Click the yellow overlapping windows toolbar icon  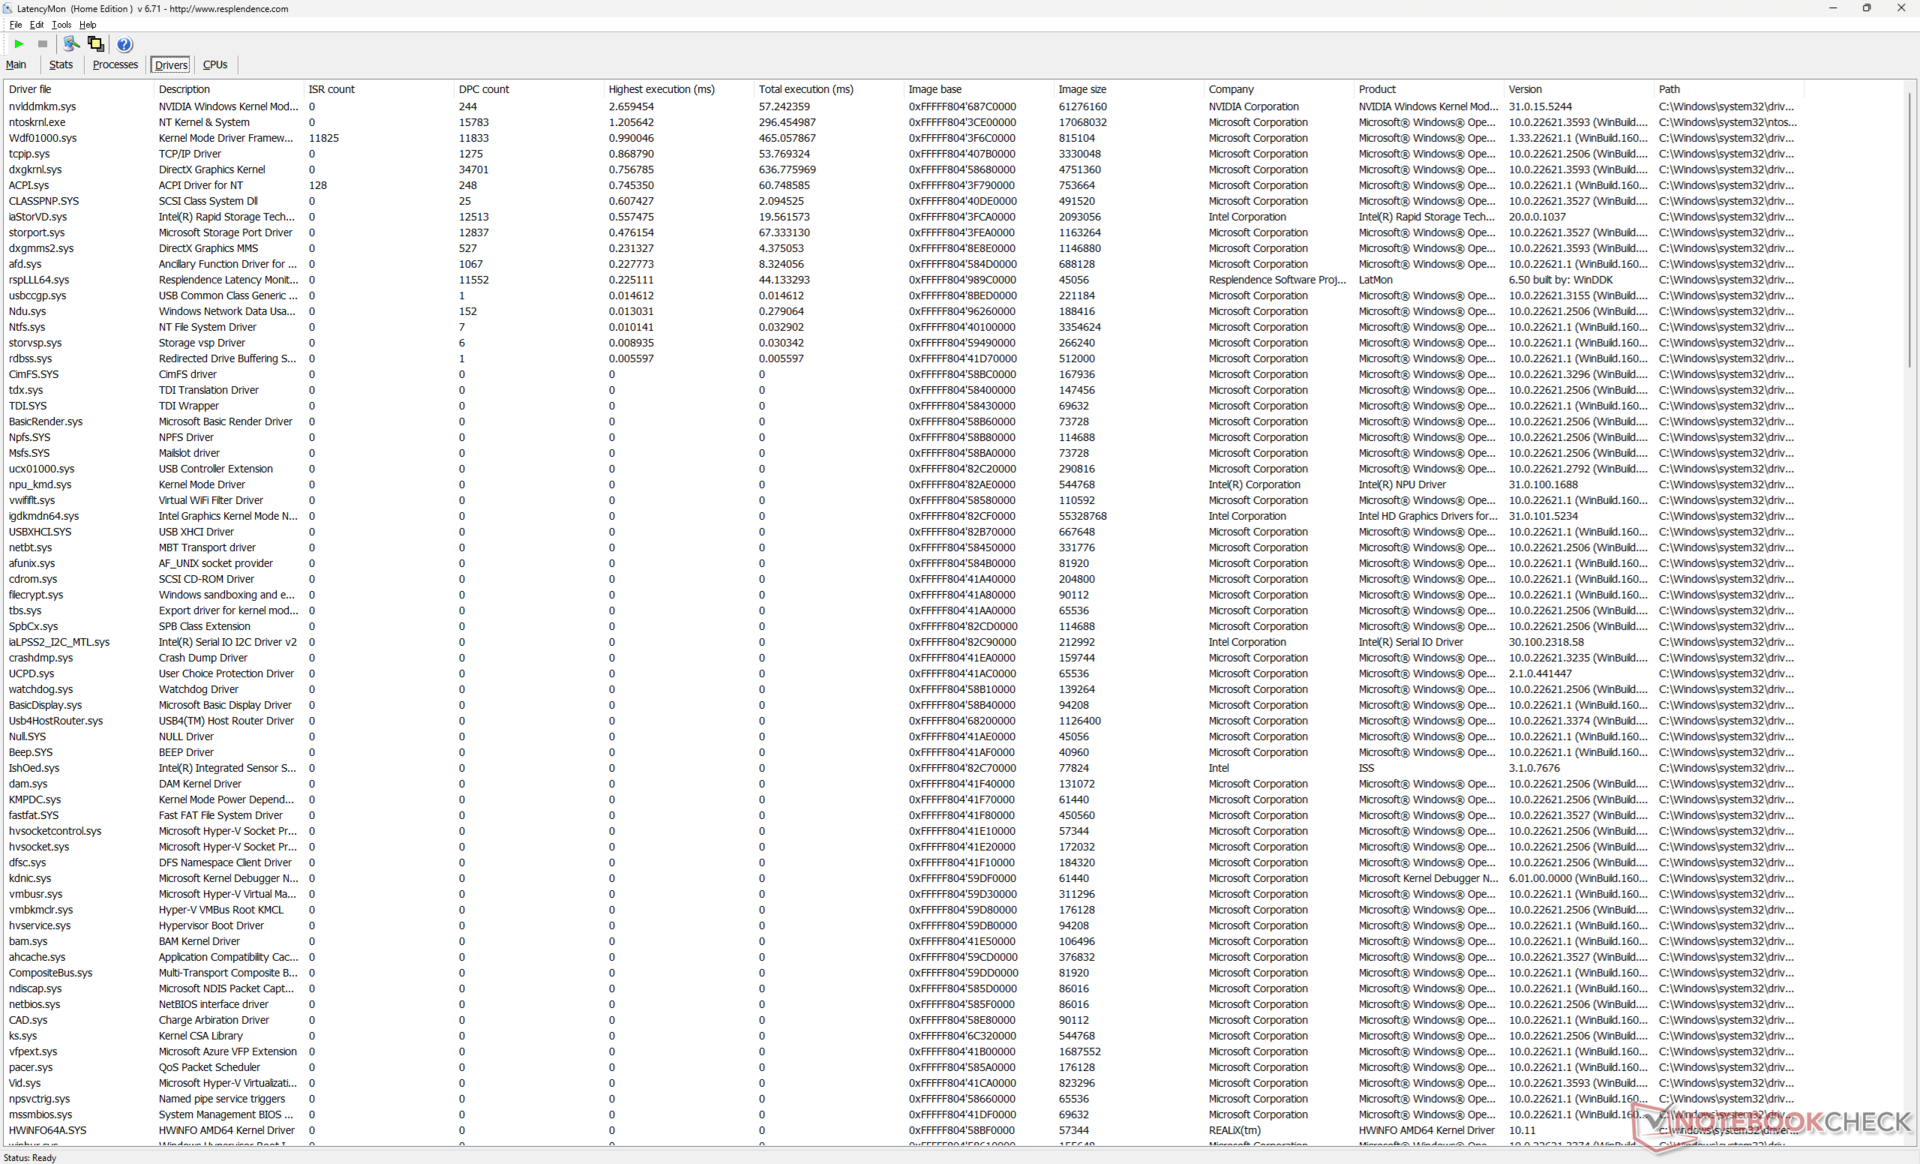(x=96, y=44)
